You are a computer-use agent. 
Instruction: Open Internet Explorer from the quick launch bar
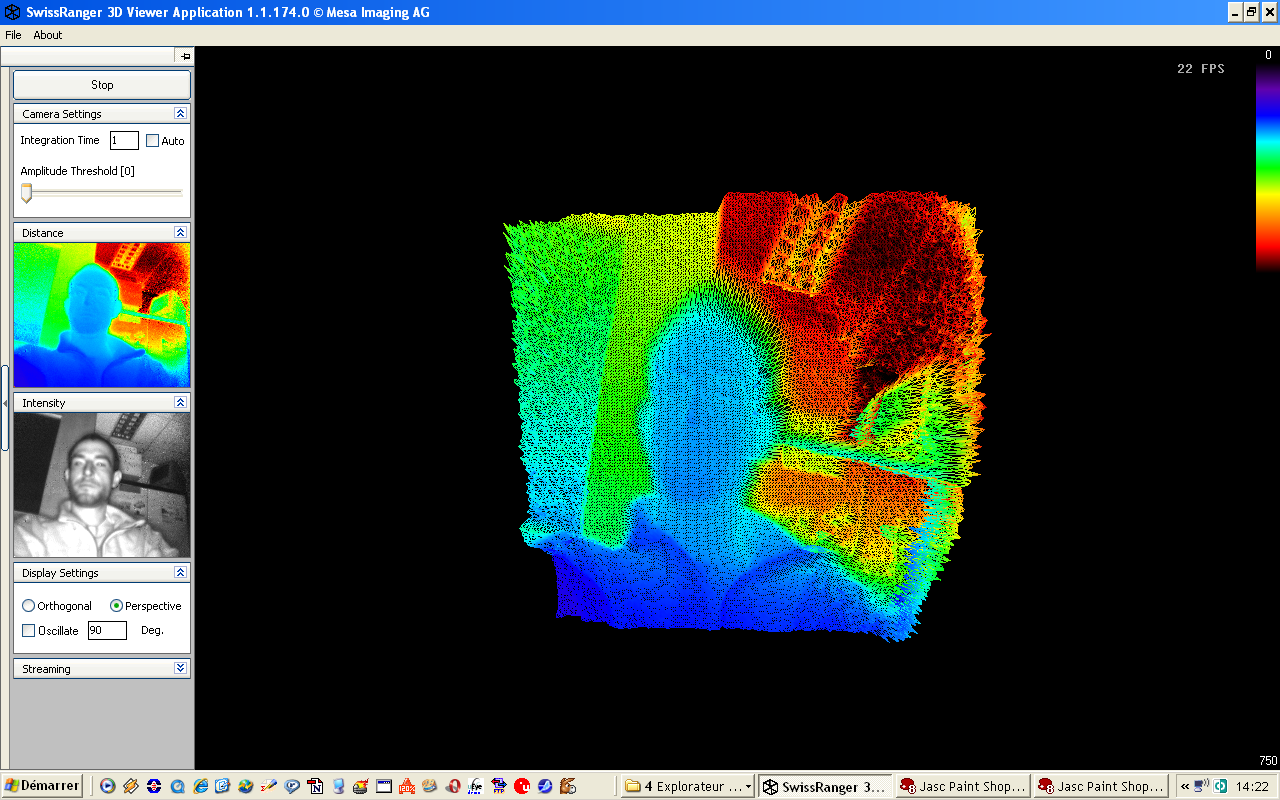point(200,786)
